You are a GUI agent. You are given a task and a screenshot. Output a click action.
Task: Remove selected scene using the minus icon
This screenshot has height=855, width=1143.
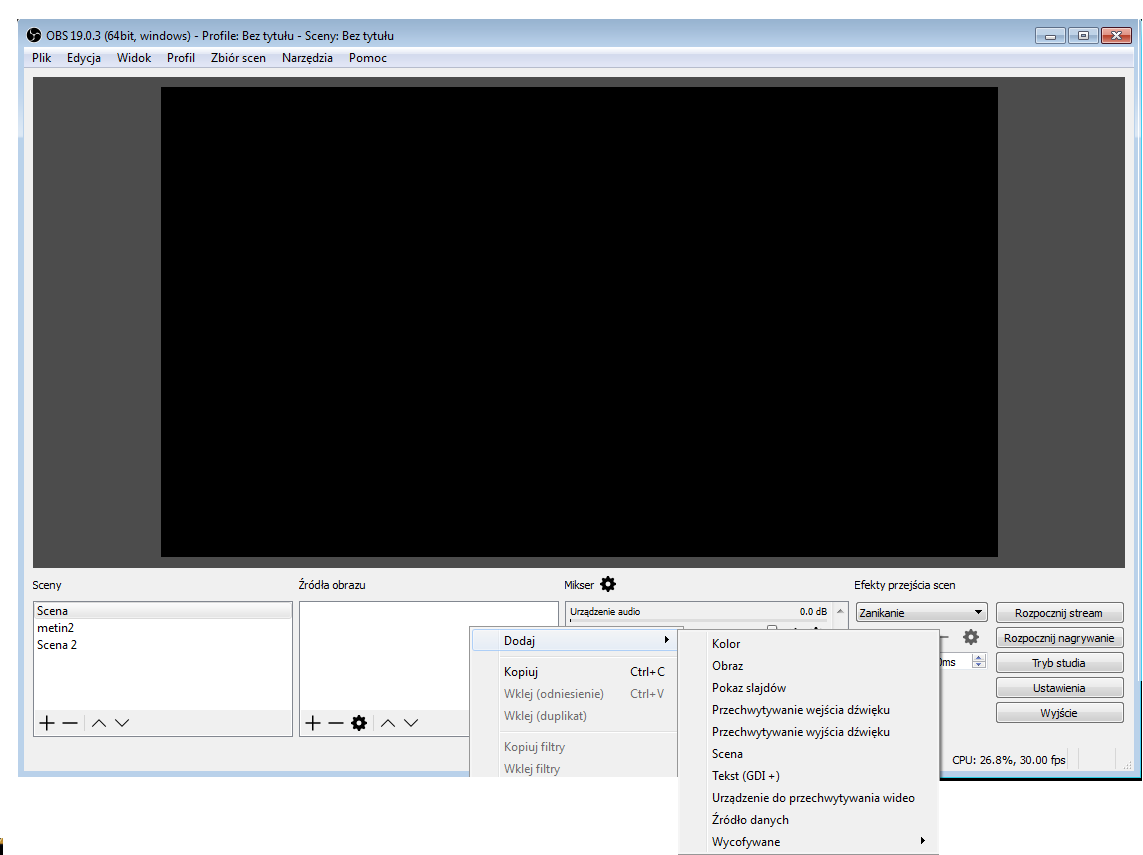(70, 723)
